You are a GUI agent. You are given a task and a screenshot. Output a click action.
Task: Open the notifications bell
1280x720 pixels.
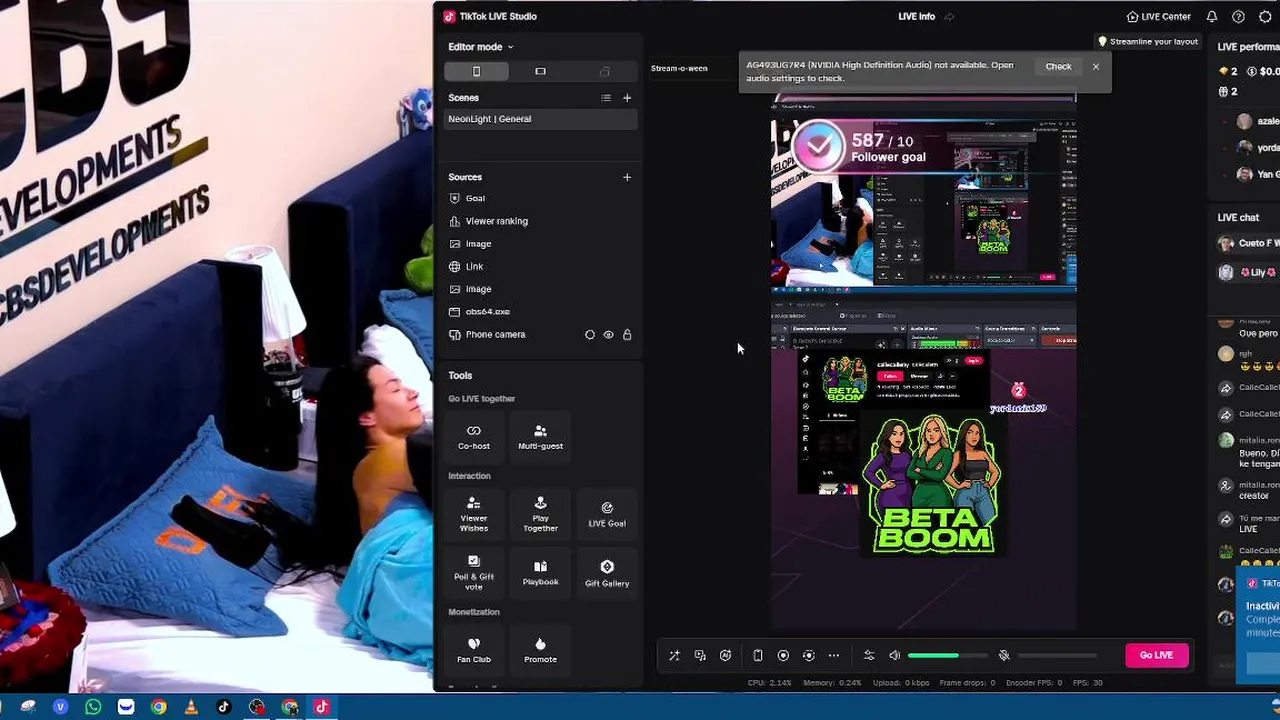(1212, 17)
